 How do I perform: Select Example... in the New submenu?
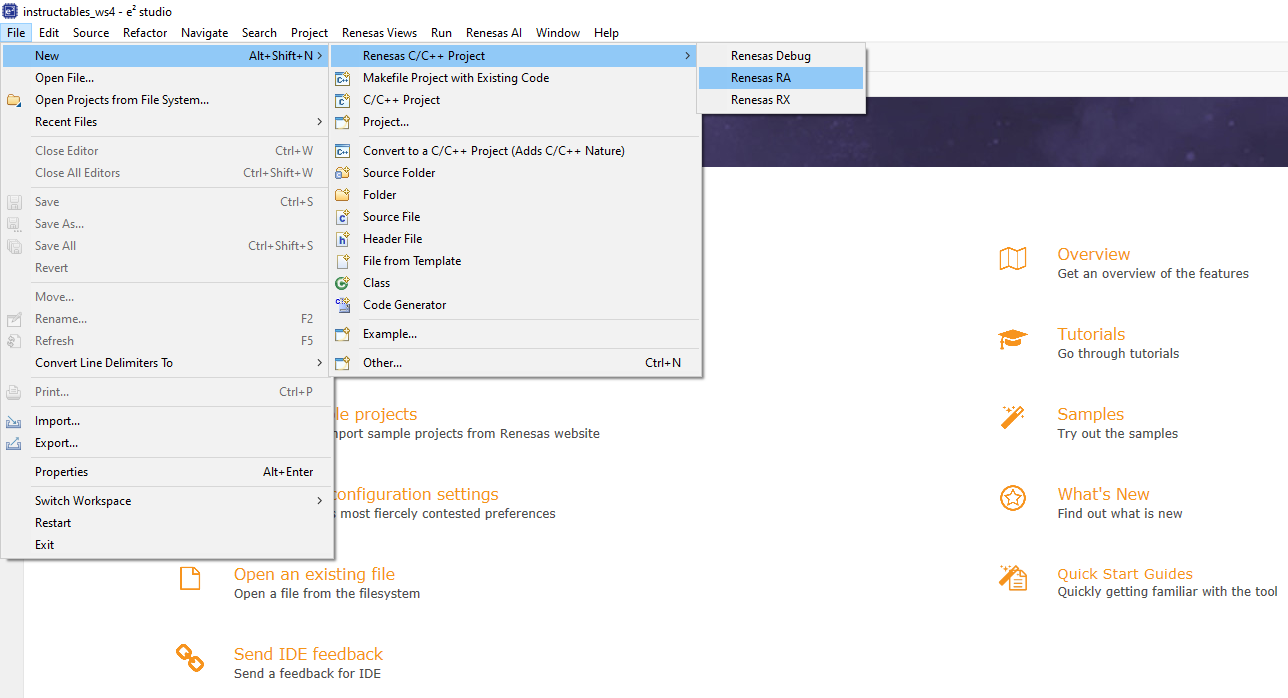pyautogui.click(x=515, y=334)
